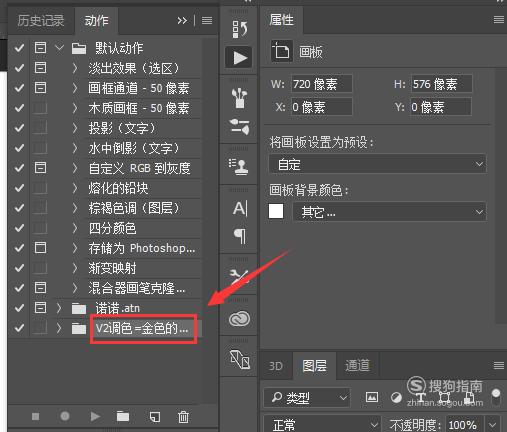Click the white artboard background color swatch
Screen dimensions: 507x432
(x=276, y=211)
